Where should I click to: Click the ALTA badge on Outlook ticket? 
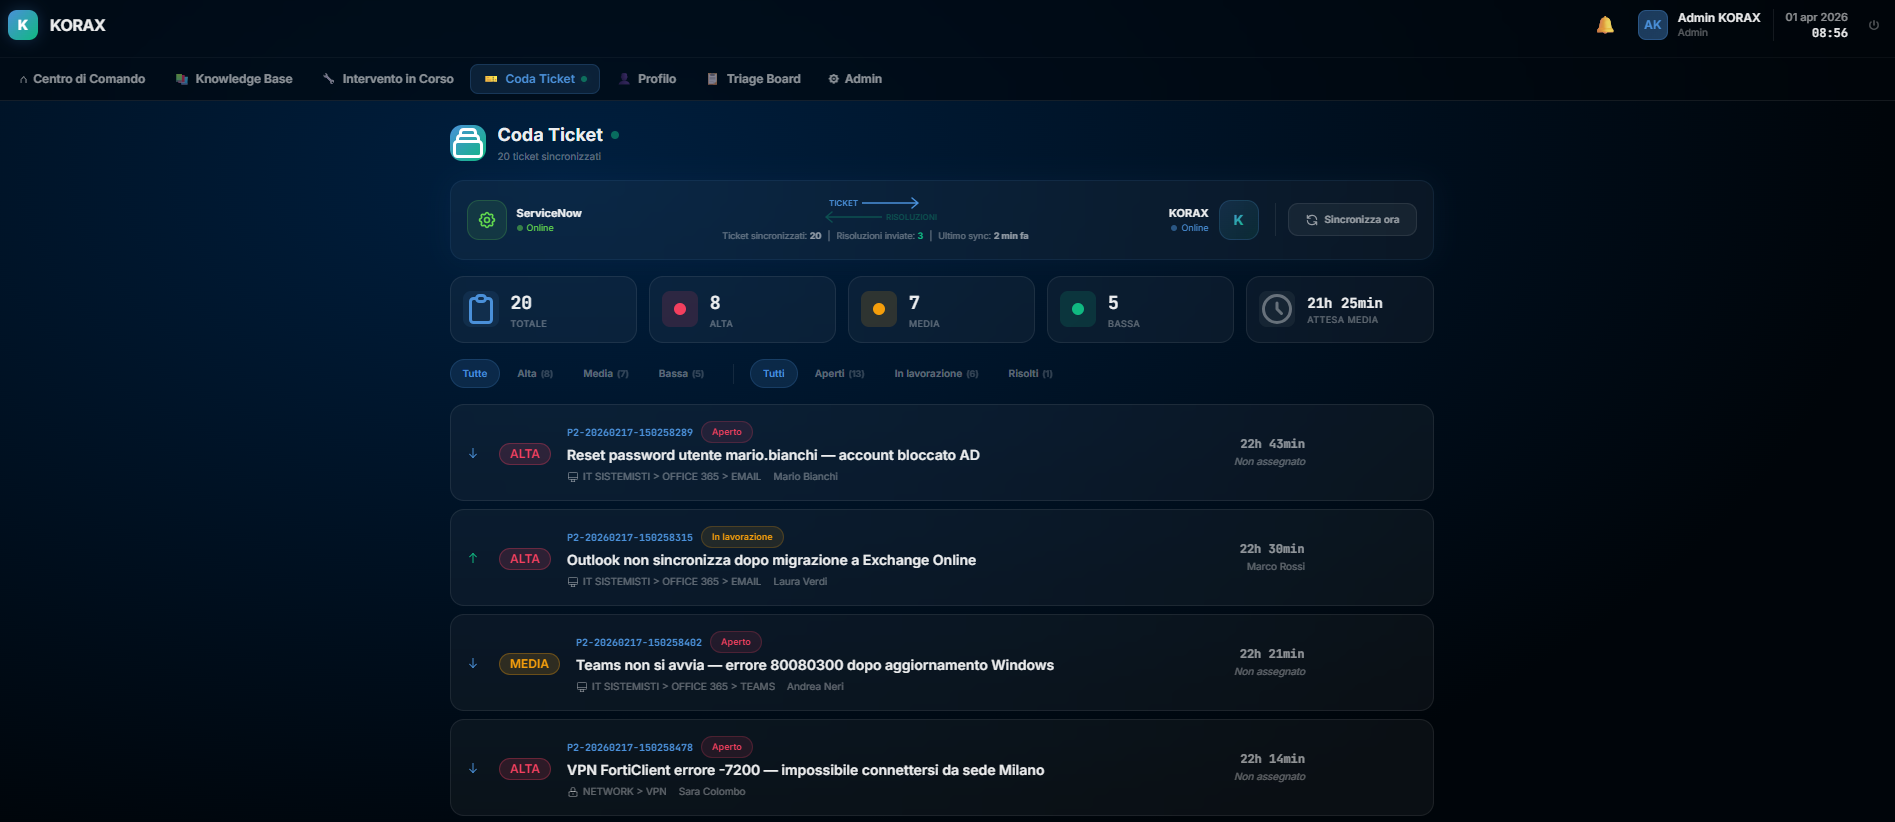coord(525,559)
